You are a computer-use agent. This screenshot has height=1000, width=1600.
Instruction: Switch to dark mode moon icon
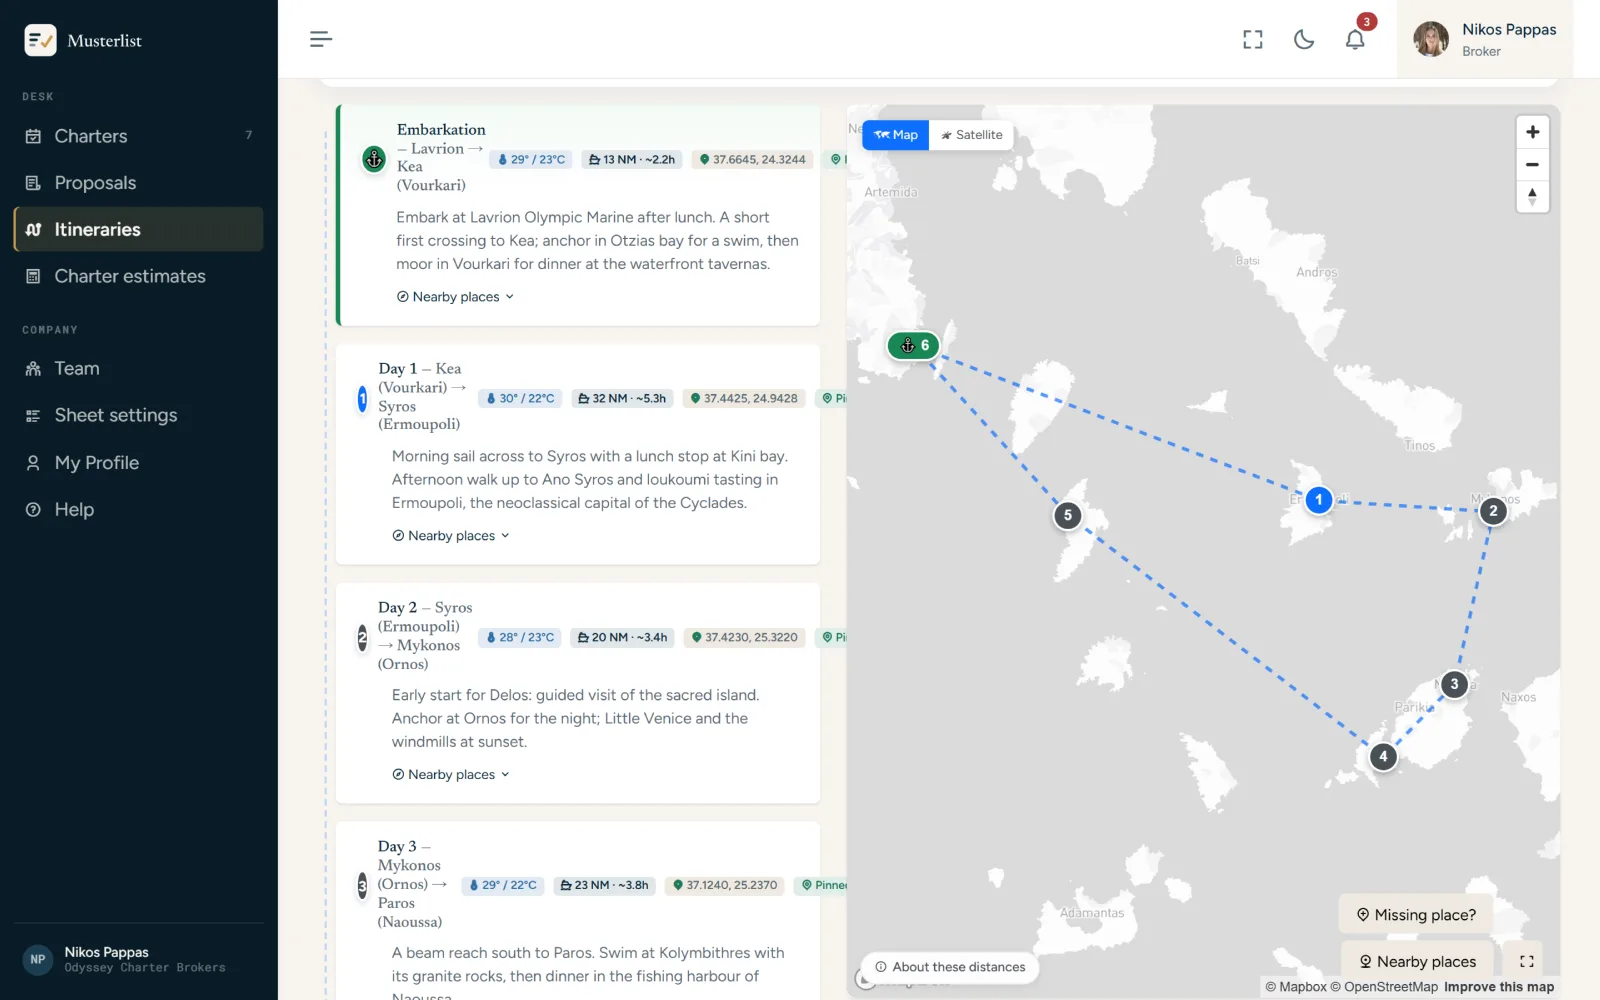(x=1304, y=39)
